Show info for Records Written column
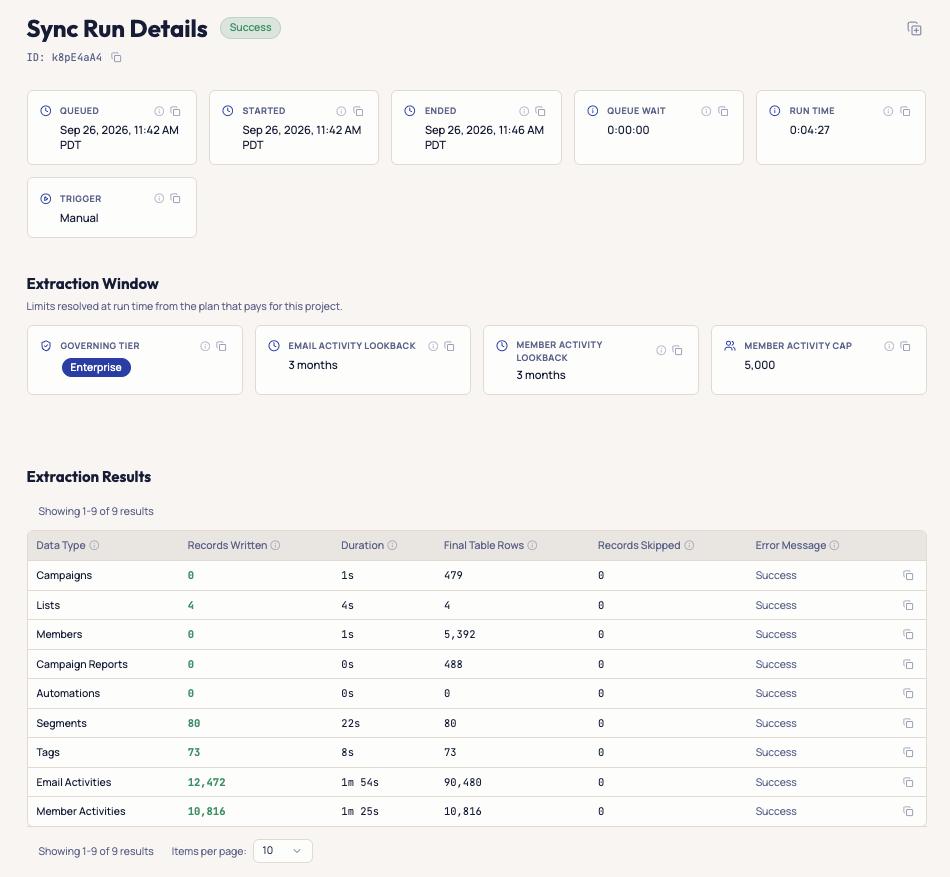Viewport: 950px width, 877px height. pyautogui.click(x=275, y=545)
